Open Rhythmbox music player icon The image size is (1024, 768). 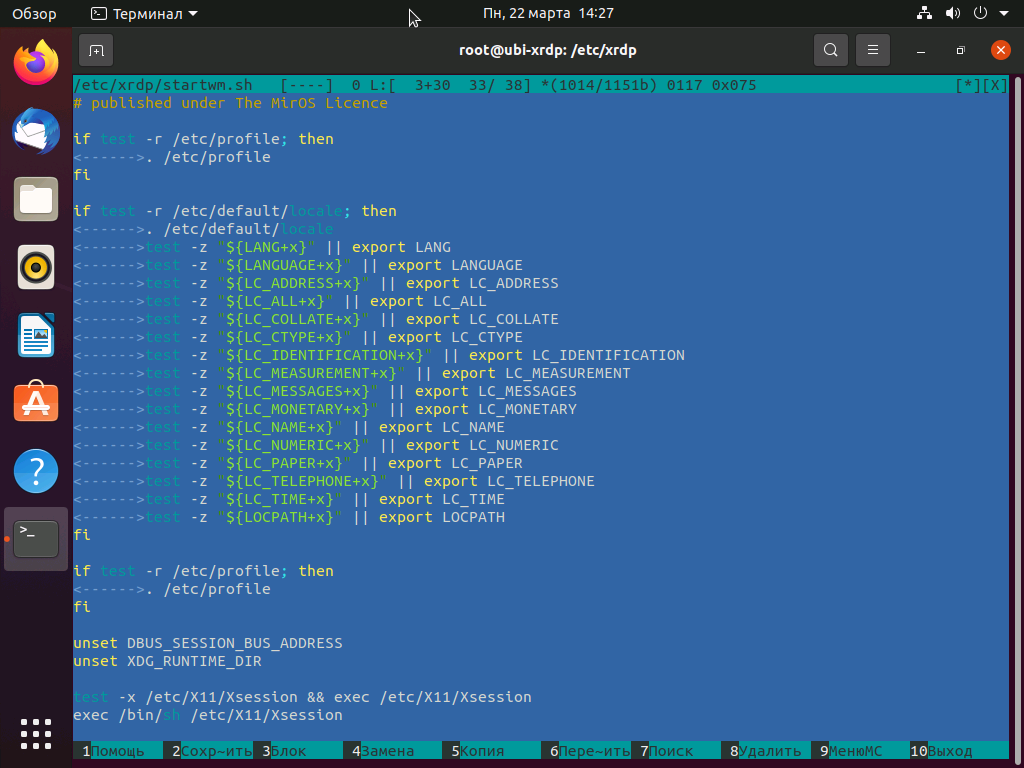click(36, 267)
